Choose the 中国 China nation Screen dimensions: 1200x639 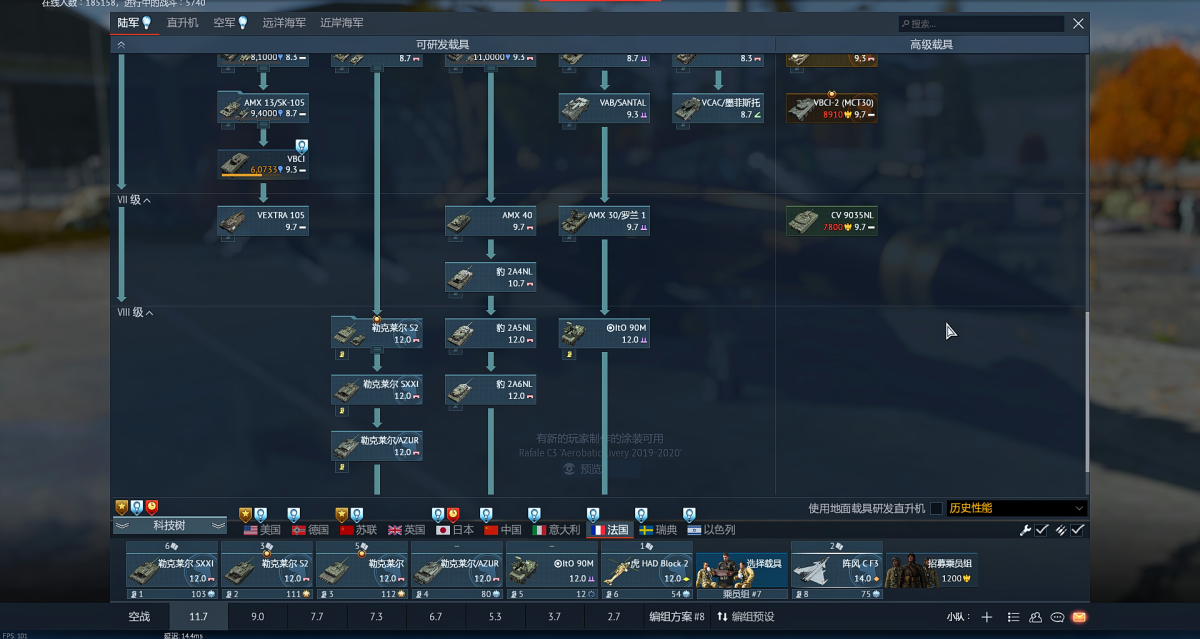click(503, 530)
